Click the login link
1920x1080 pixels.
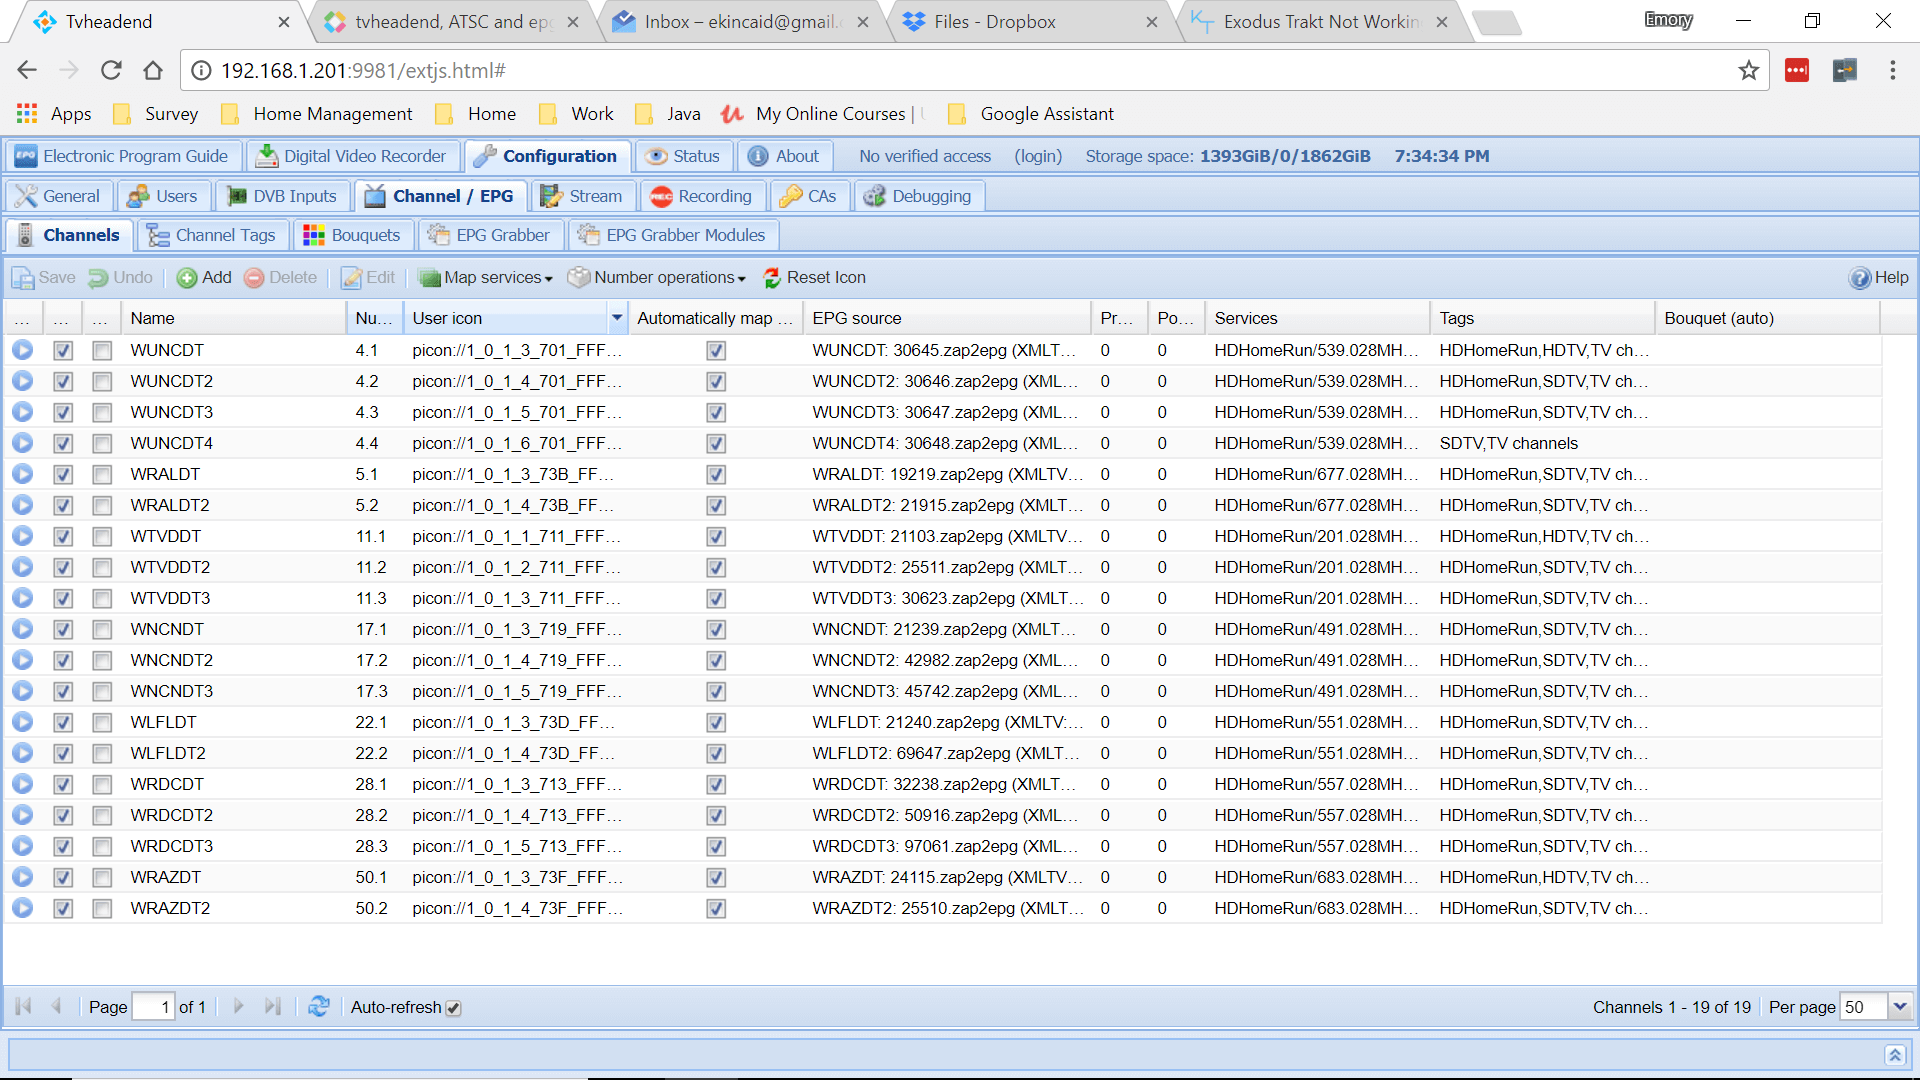coord(1038,156)
